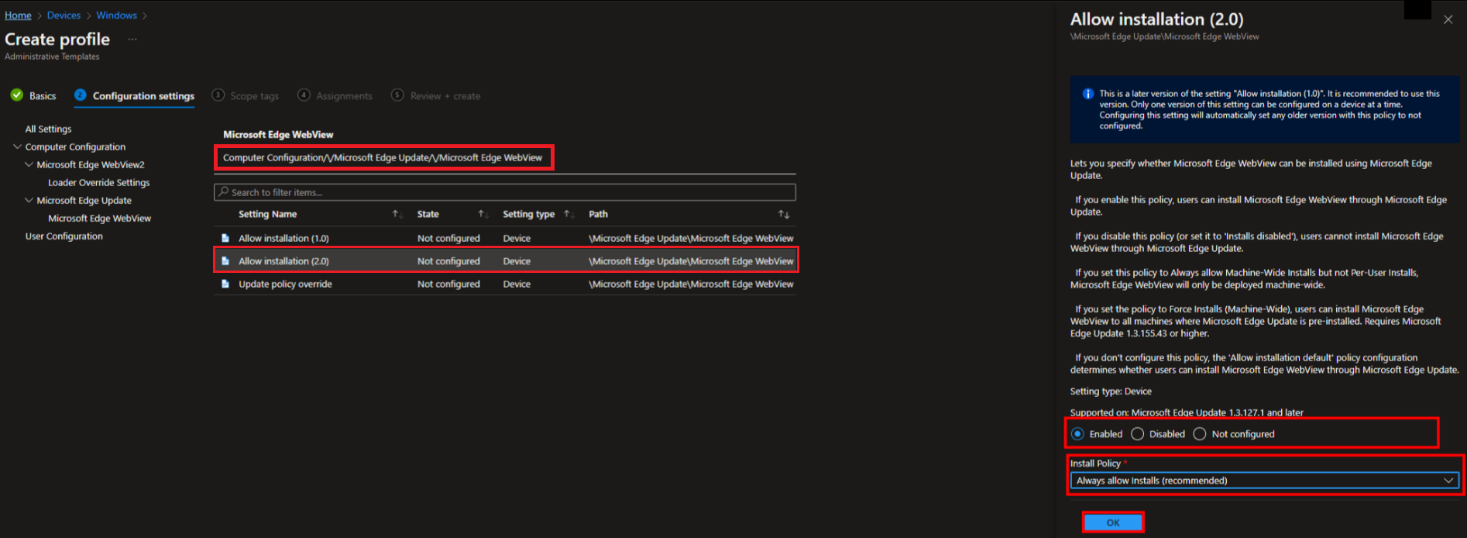This screenshot has width=1467, height=538.
Task: Switch to the Configuration settings tab
Action: coord(143,96)
